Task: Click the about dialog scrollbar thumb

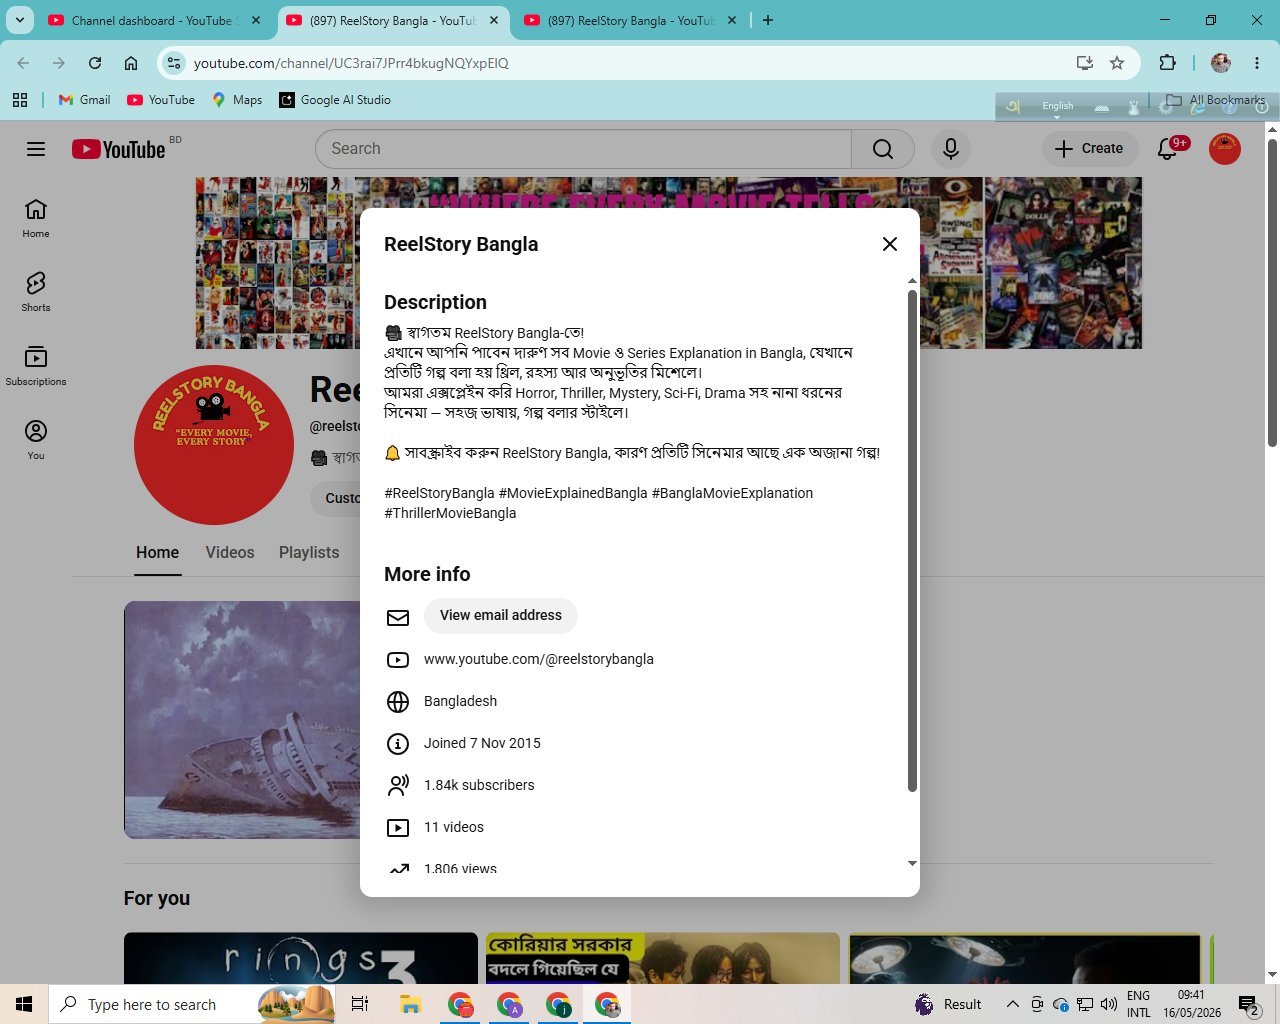Action: tap(912, 540)
